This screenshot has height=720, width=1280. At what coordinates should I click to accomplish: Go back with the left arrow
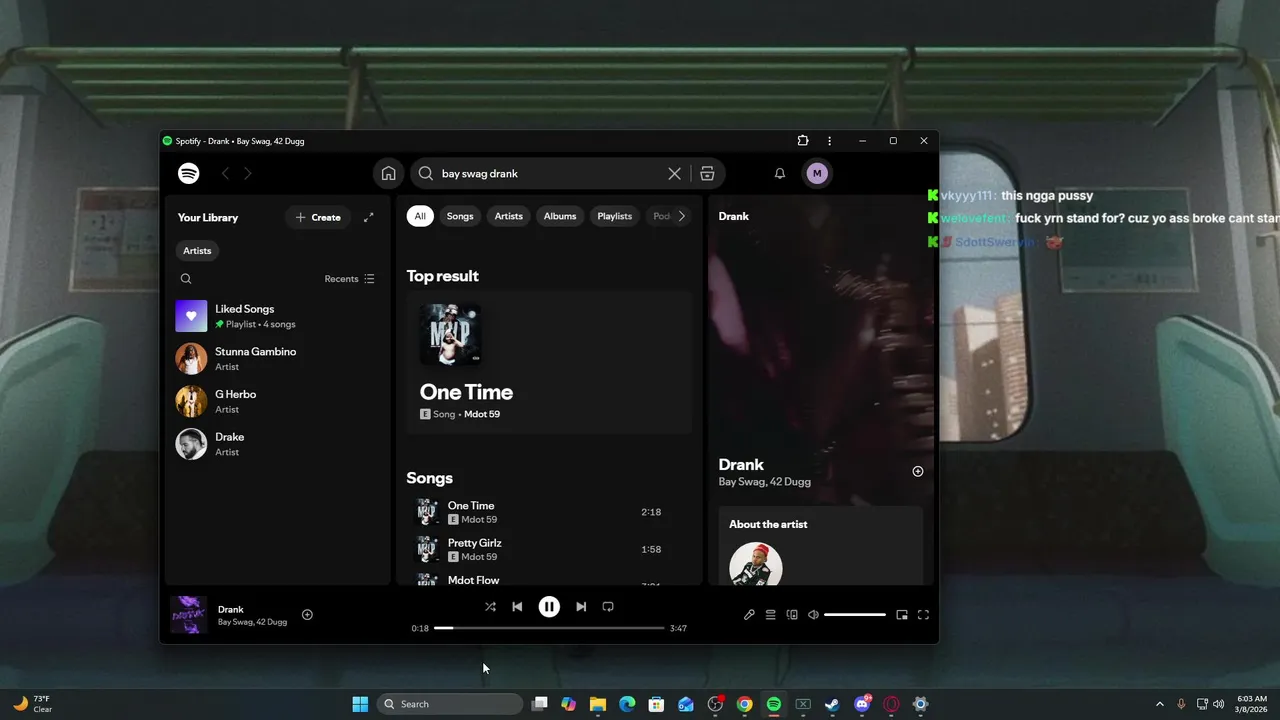point(225,173)
